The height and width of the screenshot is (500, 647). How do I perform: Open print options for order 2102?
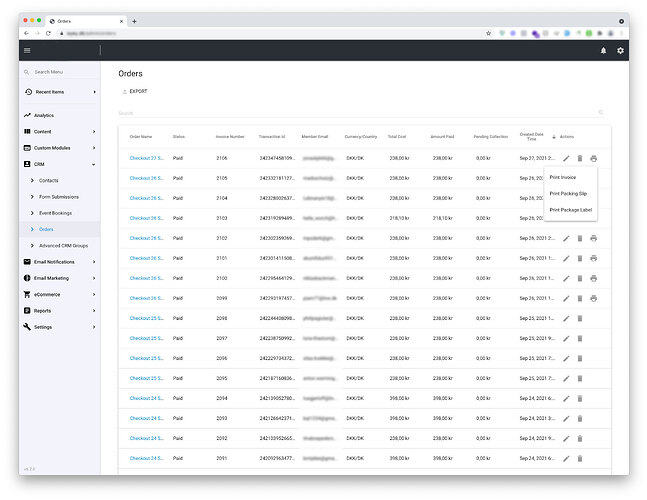[593, 238]
